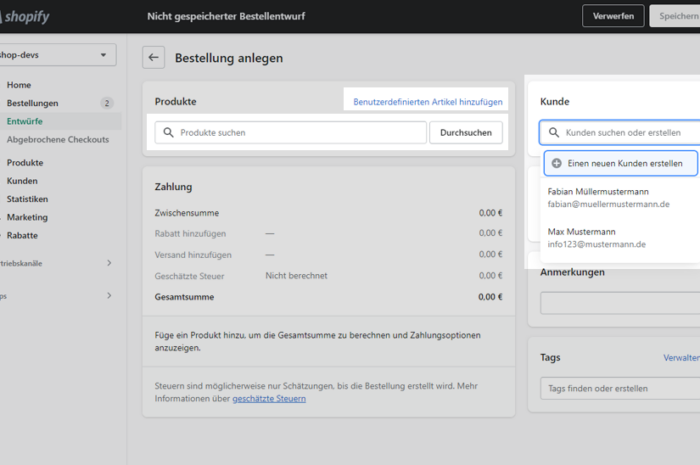Viewport: 700px width, 465px height.
Task: Open the shop-devs store dropdown
Action: point(56,55)
